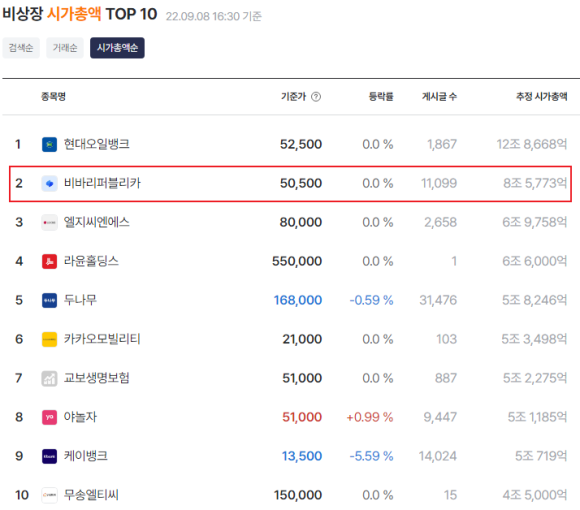Screen dimensions: 580x510
Task: Click the 22.09.08 16:30 기준 timestamp
Action: tap(214, 16)
